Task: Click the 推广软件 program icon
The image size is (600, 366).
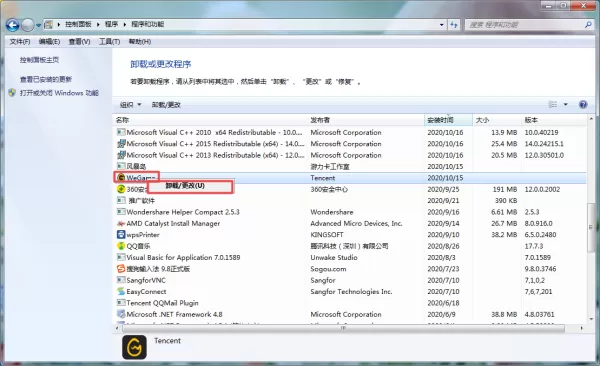Action: [121, 200]
